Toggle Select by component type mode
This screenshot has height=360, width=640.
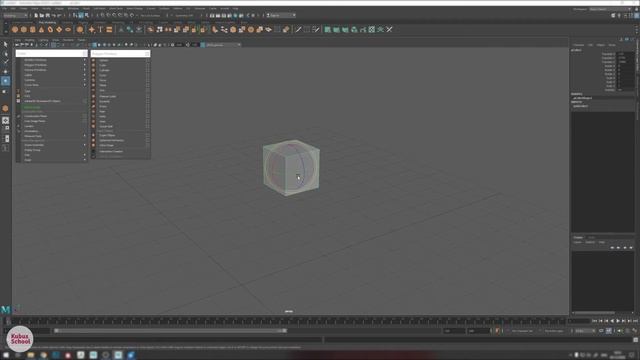(87, 16)
